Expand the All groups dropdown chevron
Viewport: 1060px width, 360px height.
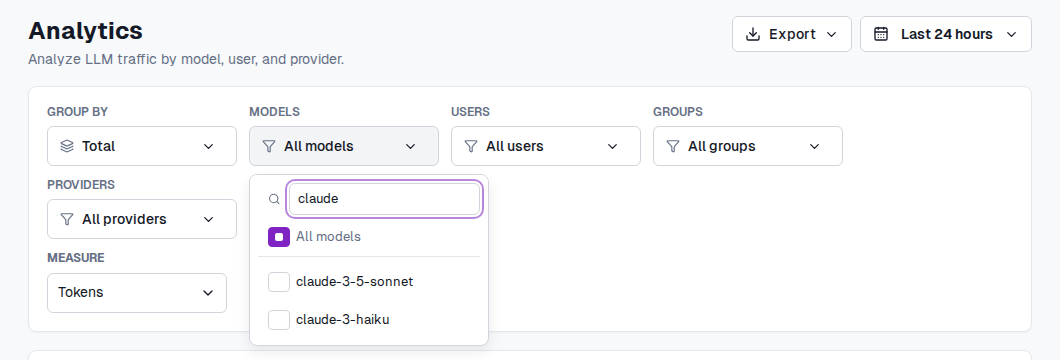[x=815, y=146]
